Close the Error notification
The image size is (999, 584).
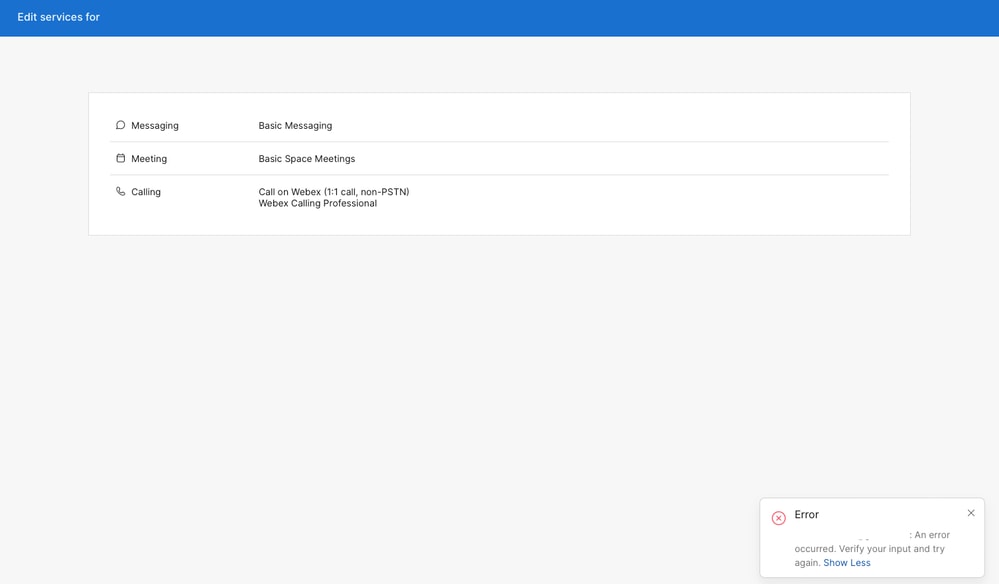click(971, 513)
